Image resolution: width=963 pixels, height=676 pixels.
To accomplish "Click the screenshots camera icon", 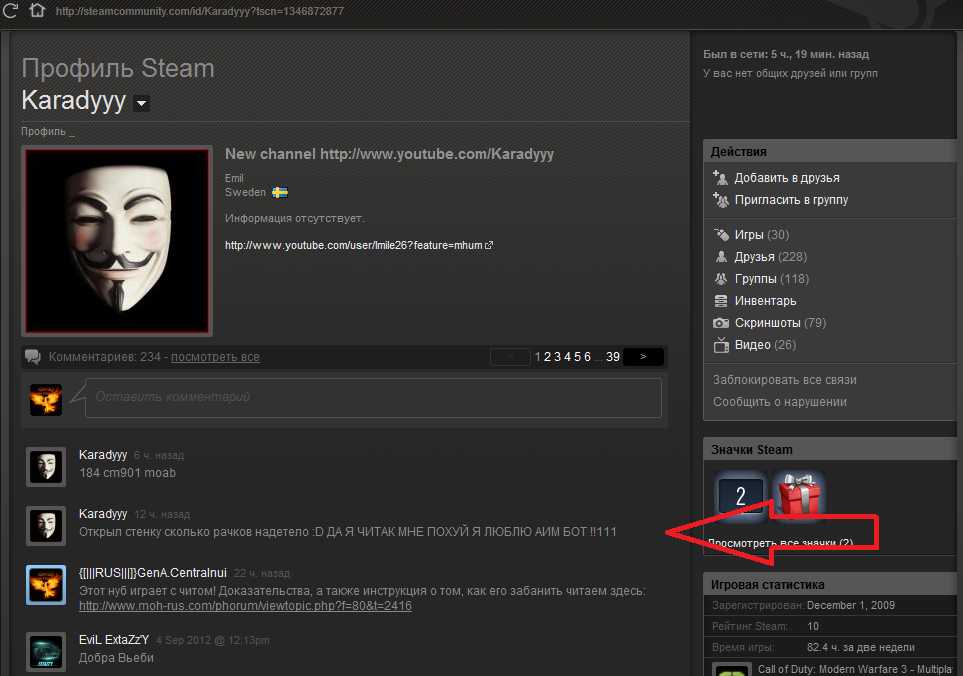I will click(721, 323).
